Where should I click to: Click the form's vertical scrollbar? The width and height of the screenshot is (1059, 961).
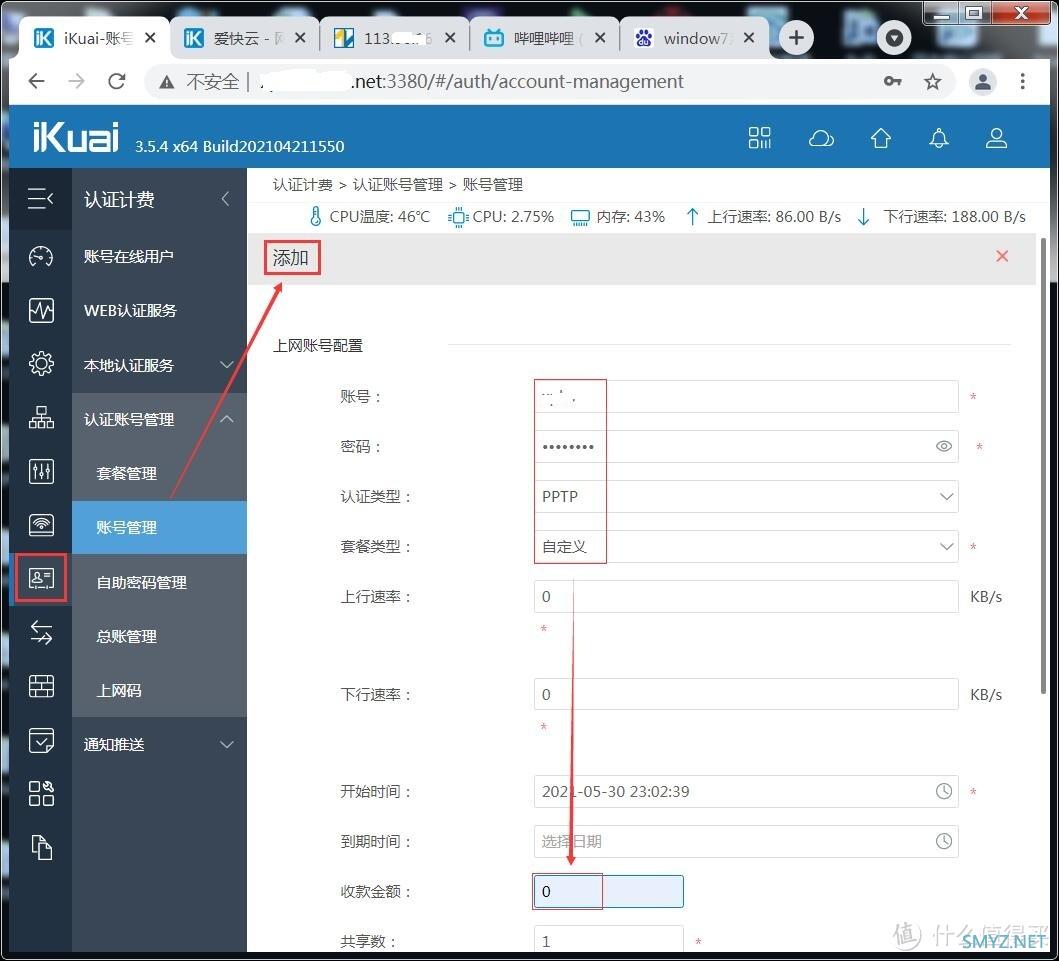(1043, 466)
